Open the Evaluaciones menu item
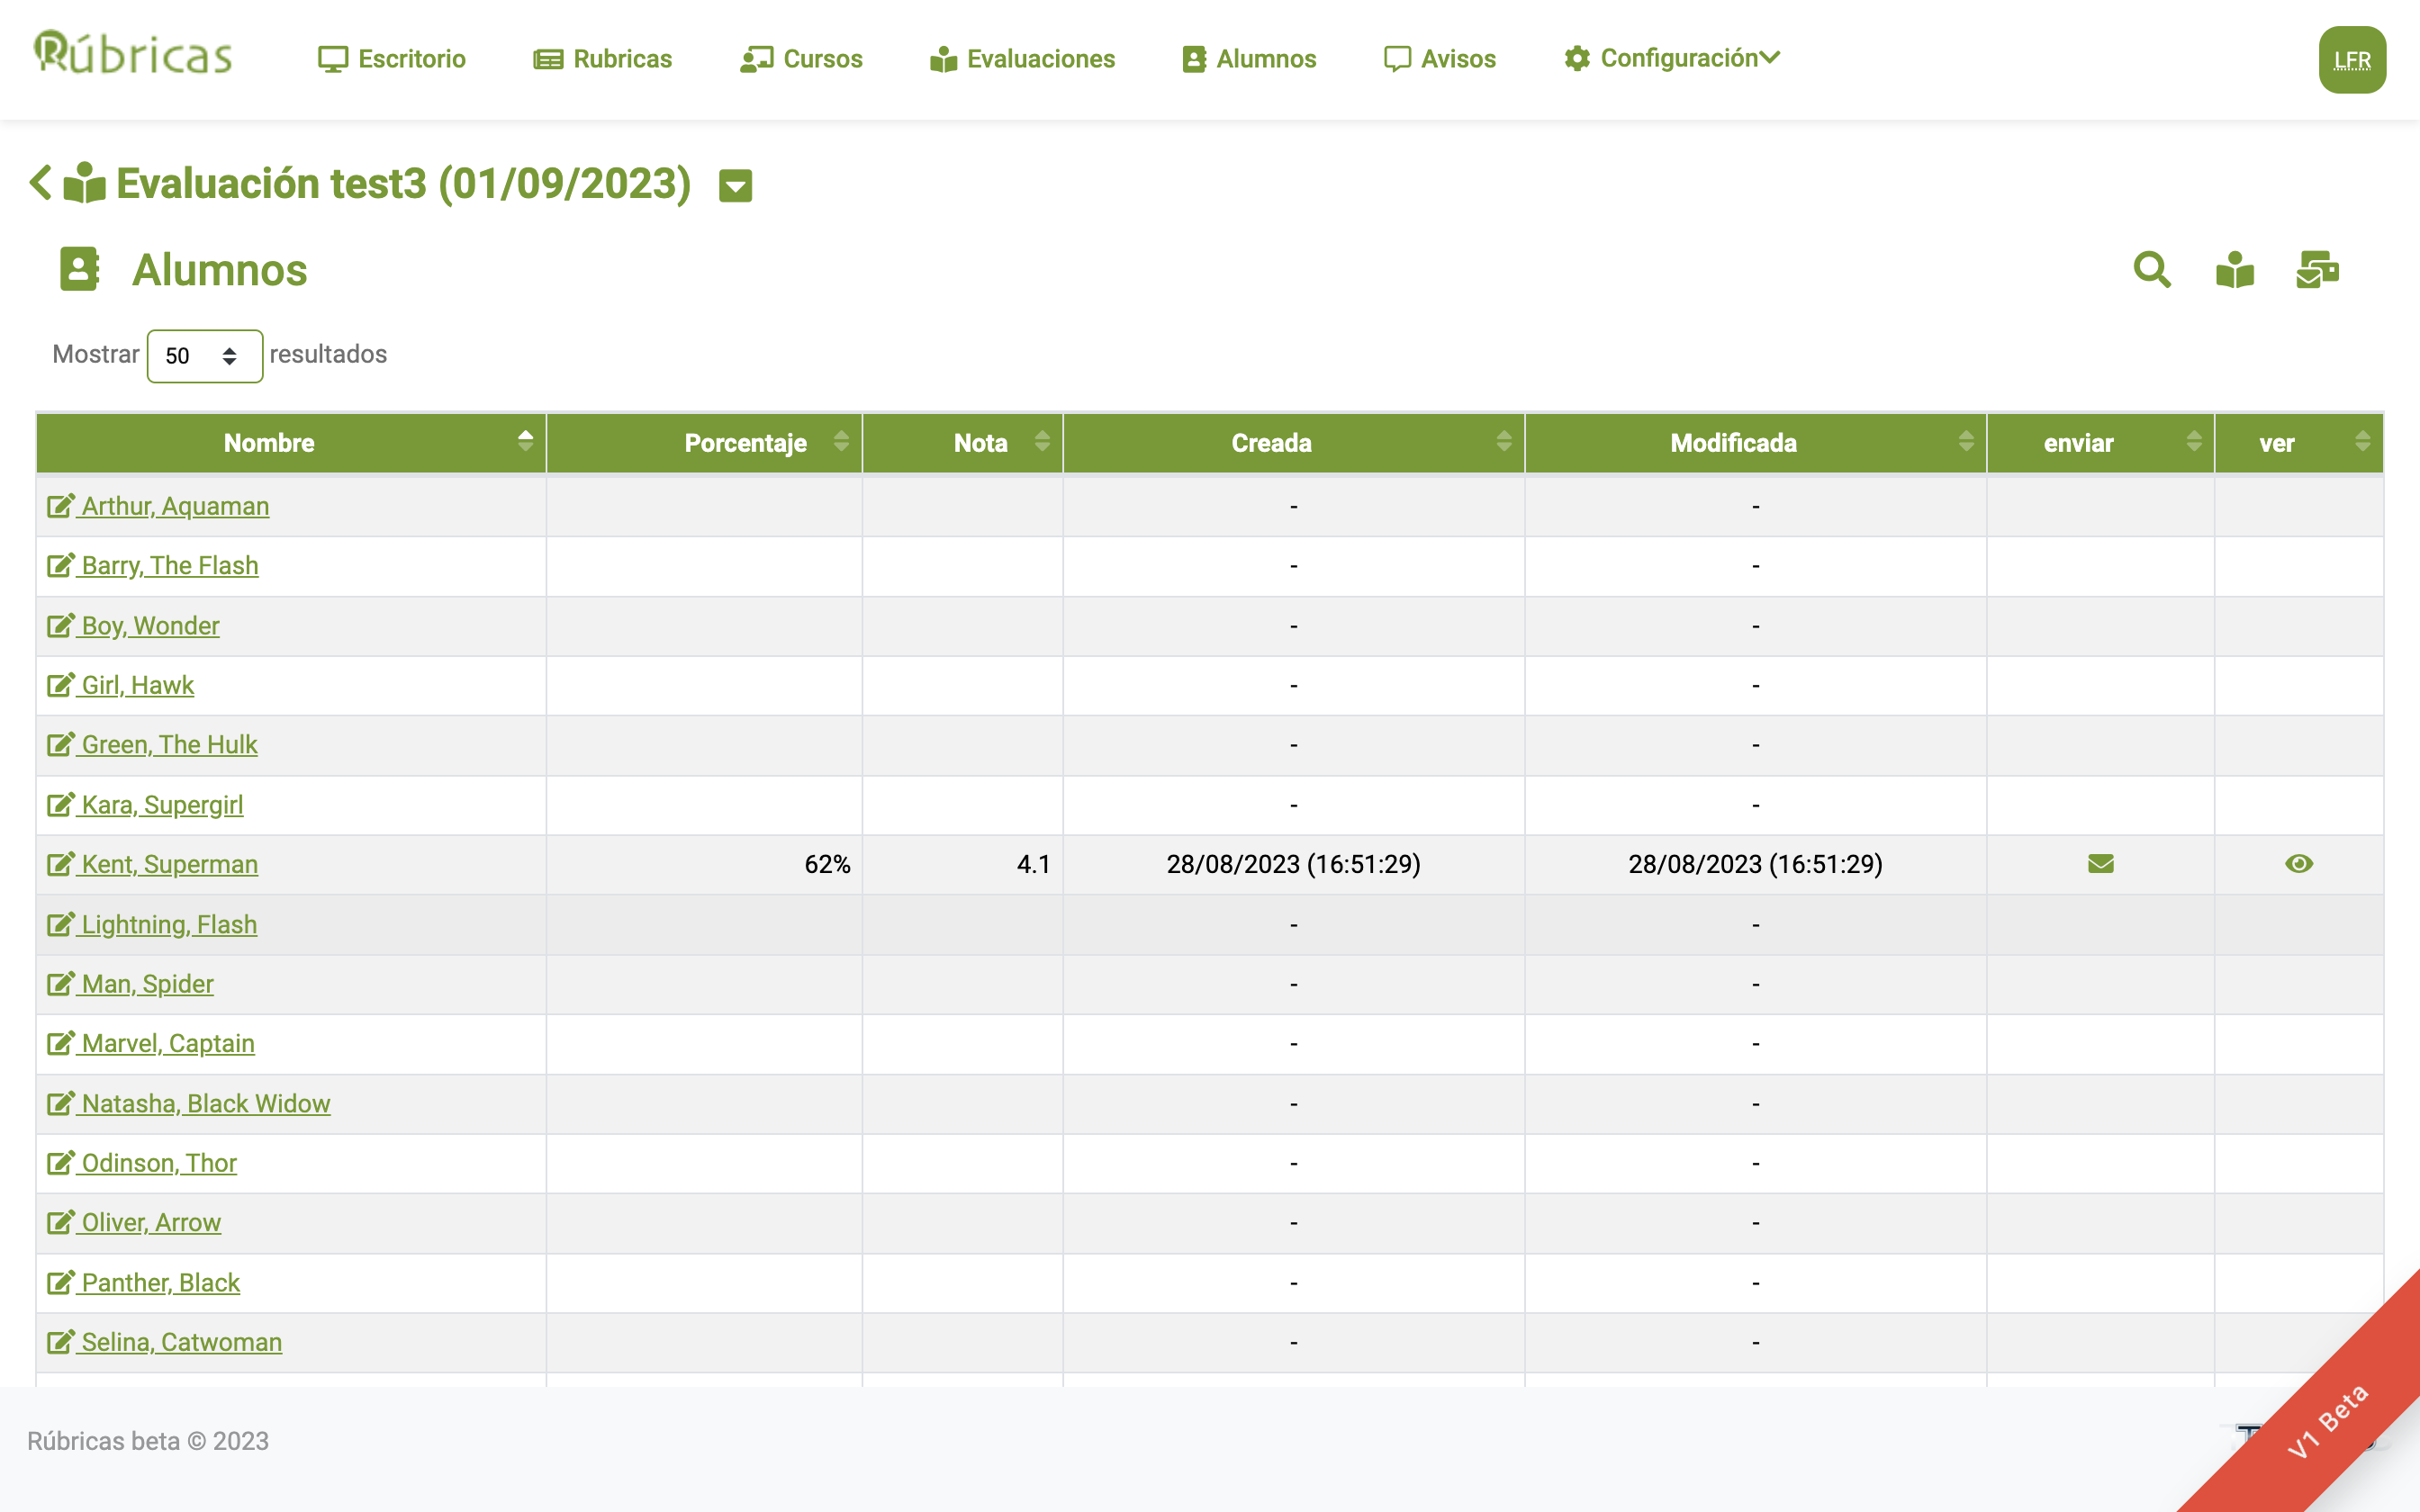 pos(1022,59)
